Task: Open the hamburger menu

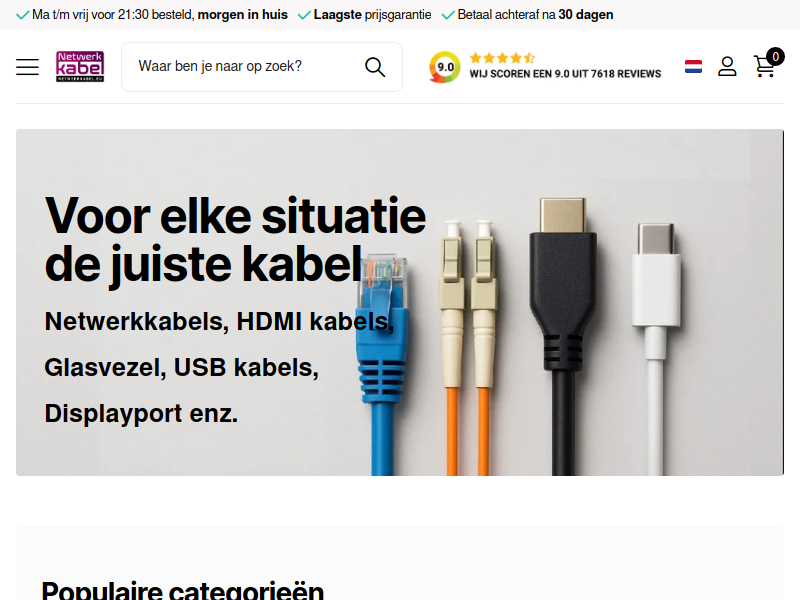Action: pyautogui.click(x=27, y=67)
